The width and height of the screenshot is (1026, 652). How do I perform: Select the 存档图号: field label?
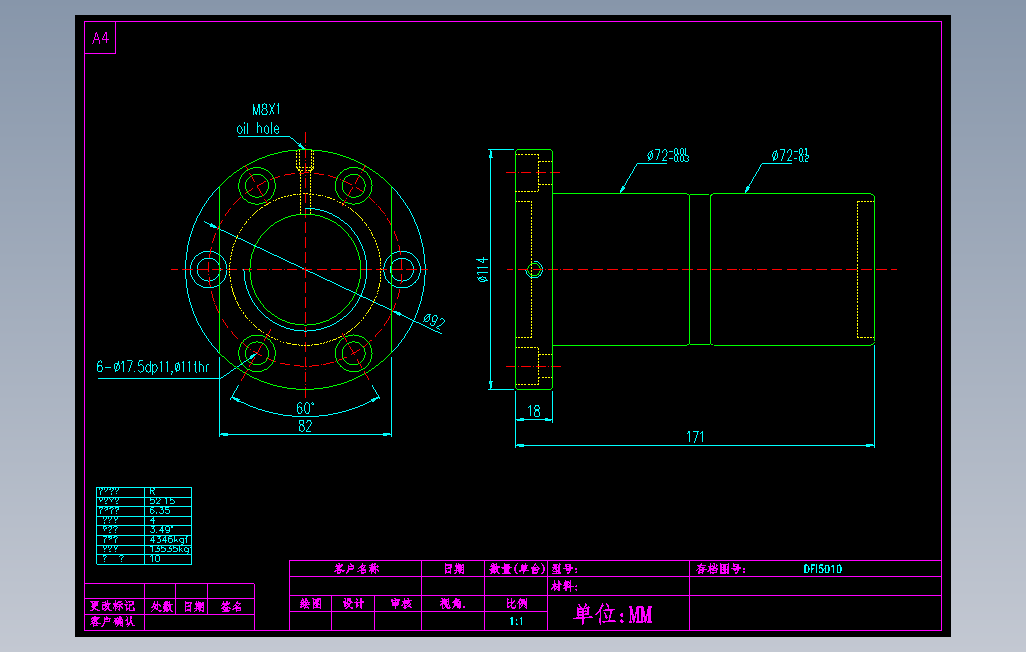point(720,569)
